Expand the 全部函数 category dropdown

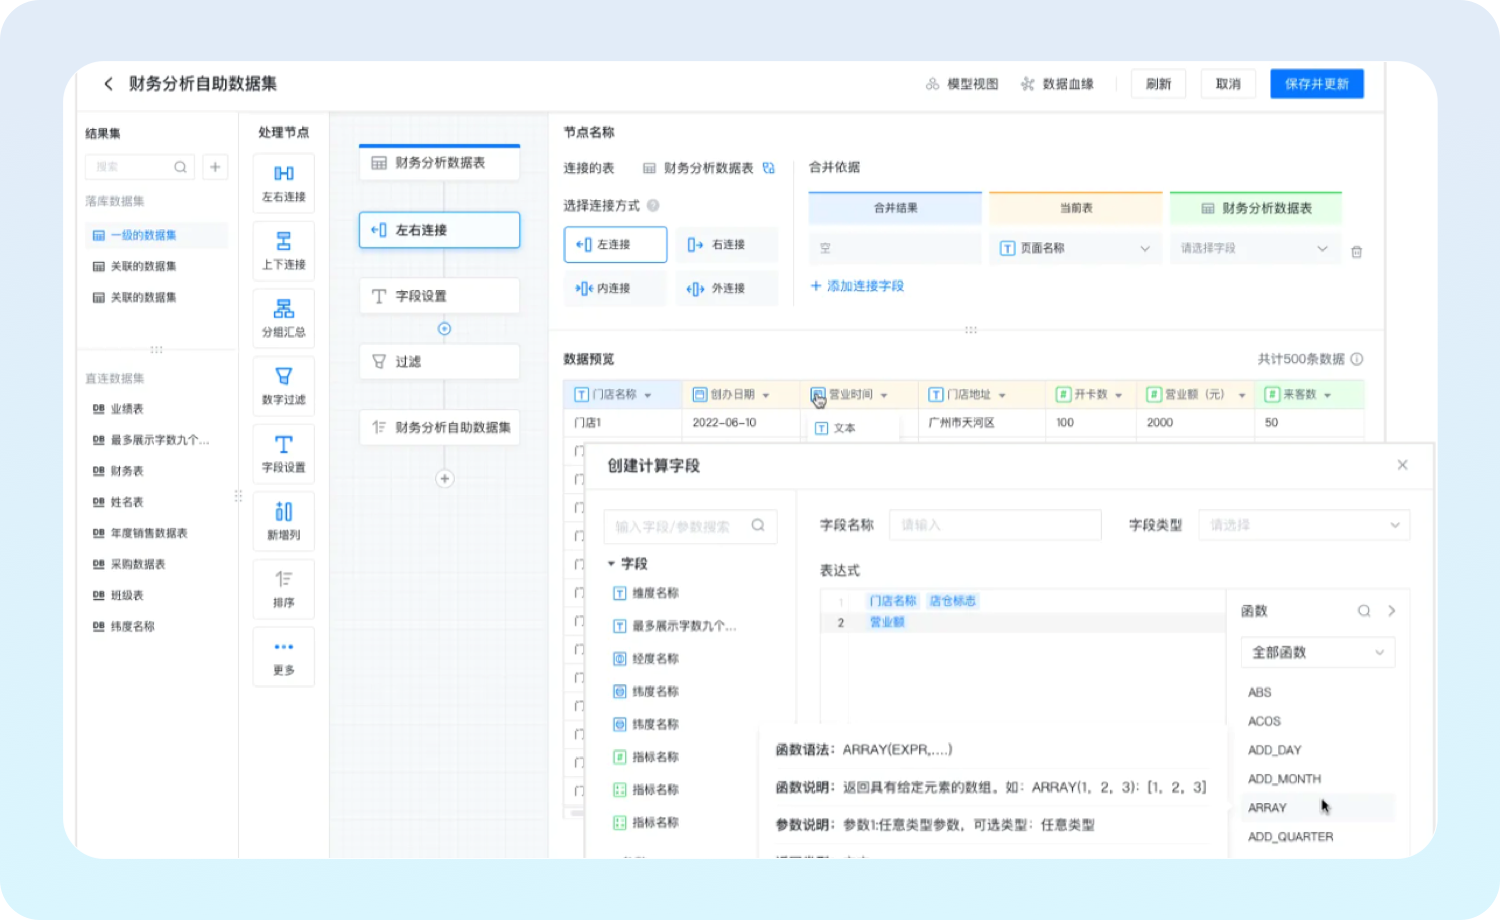point(1317,652)
